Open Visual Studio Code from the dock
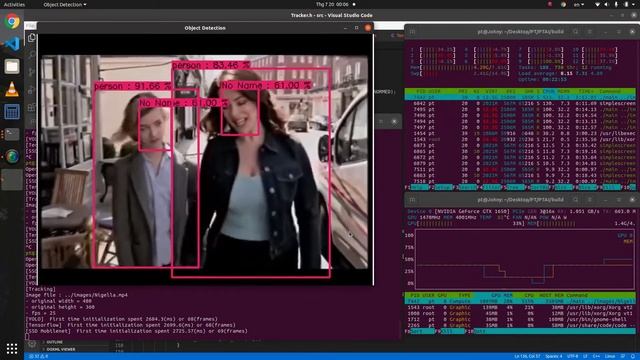Image resolution: width=640 pixels, height=360 pixels. click(x=12, y=43)
